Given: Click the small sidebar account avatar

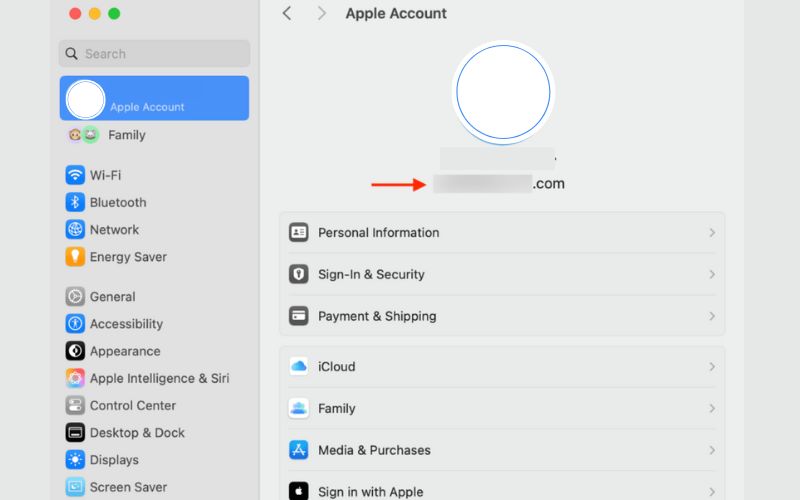Looking at the screenshot, I should tap(85, 99).
